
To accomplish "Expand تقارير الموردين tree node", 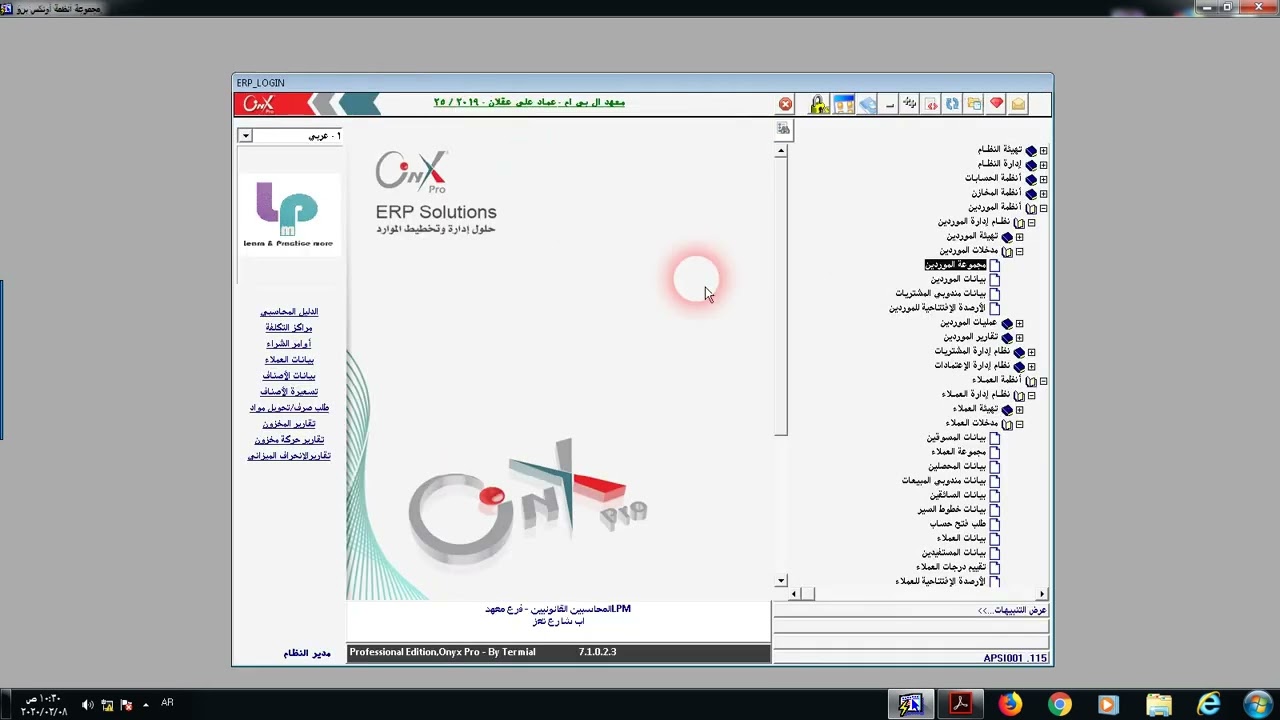I will click(1019, 338).
